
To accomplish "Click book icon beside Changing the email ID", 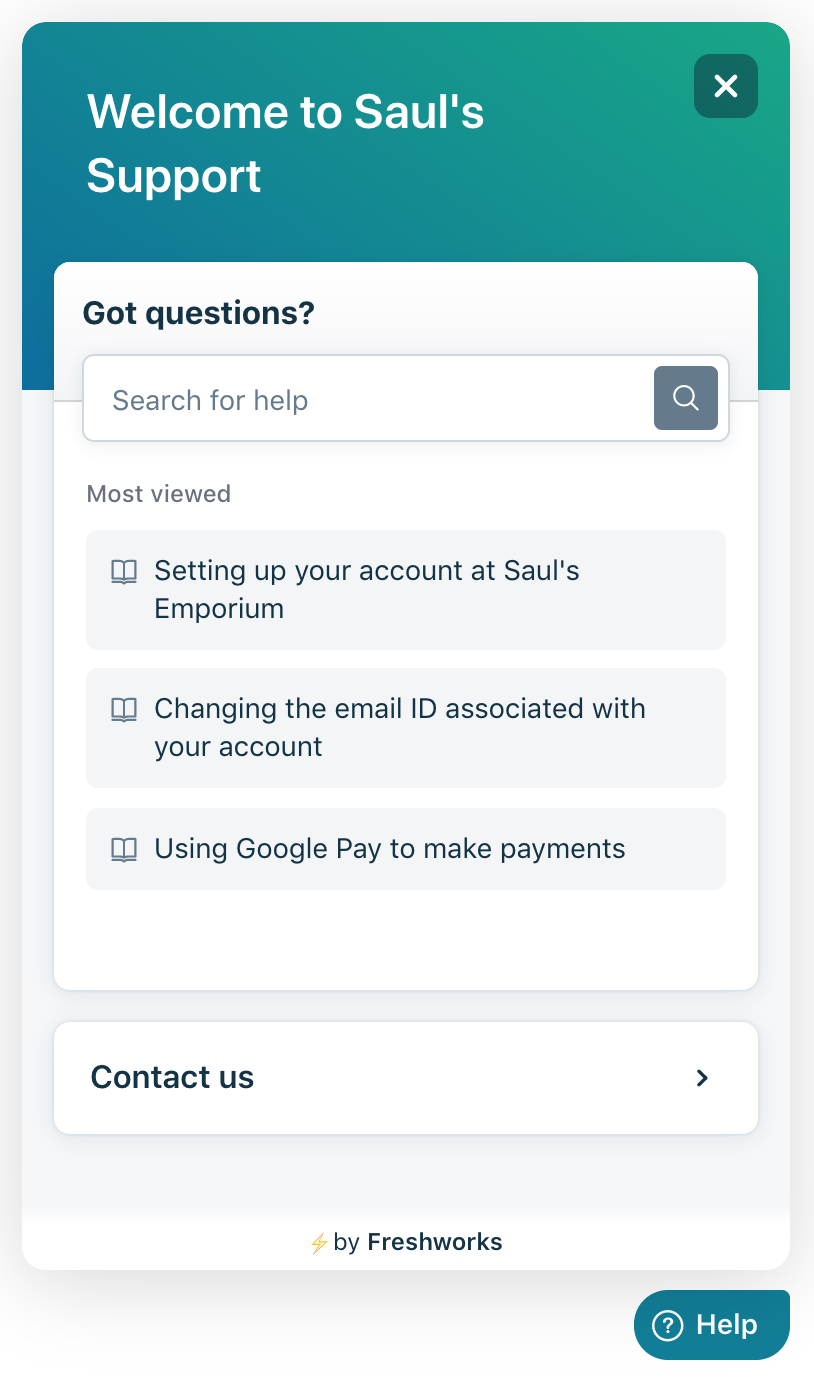I will (x=124, y=710).
